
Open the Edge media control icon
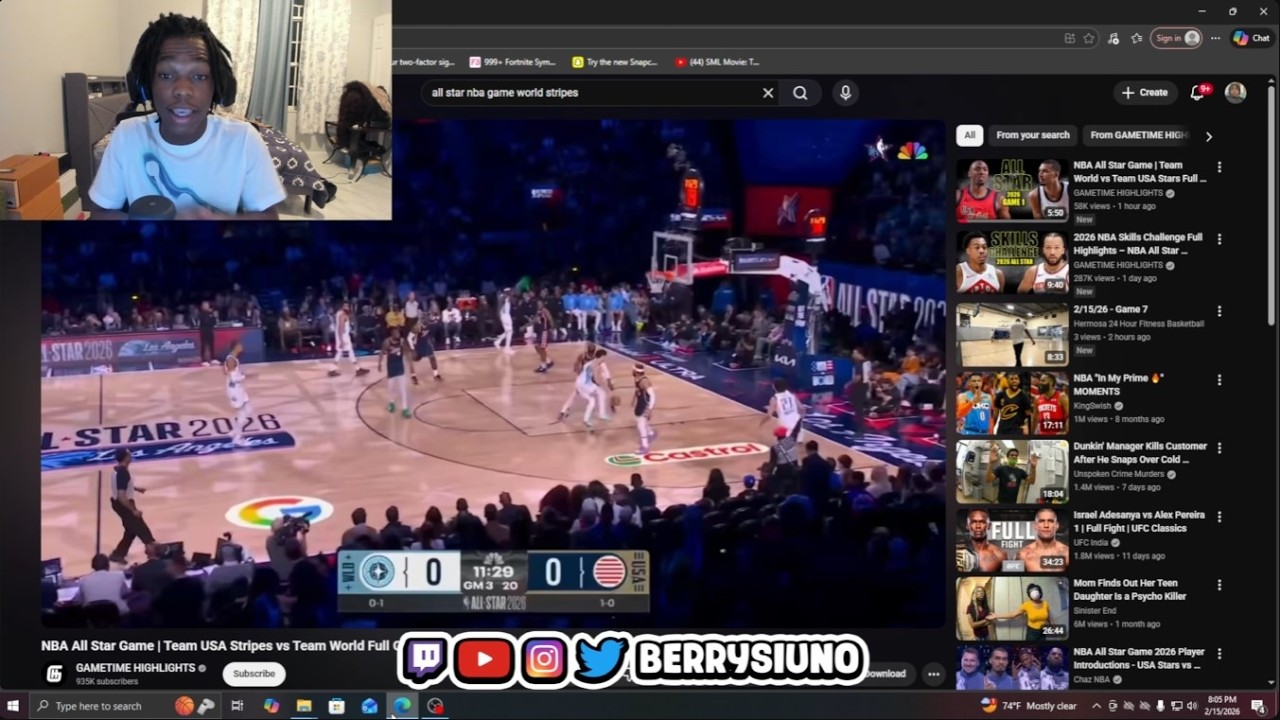click(x=1113, y=38)
